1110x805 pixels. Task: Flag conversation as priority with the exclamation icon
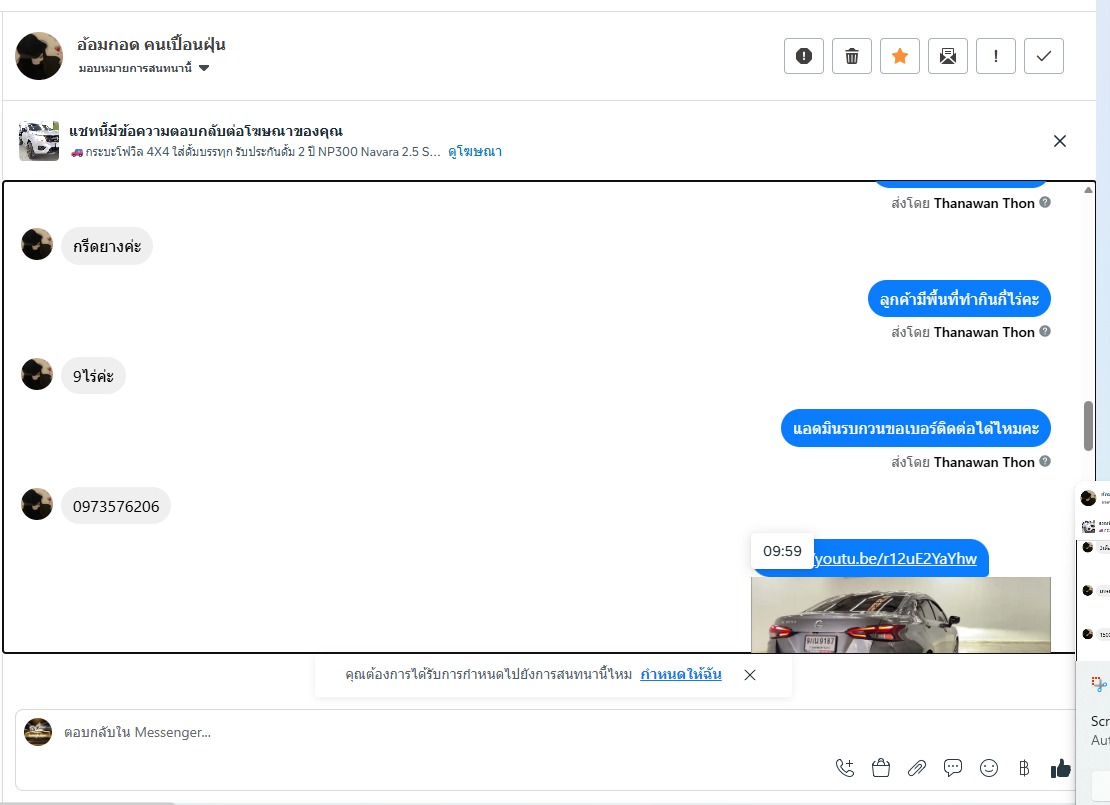pyautogui.click(x=996, y=56)
